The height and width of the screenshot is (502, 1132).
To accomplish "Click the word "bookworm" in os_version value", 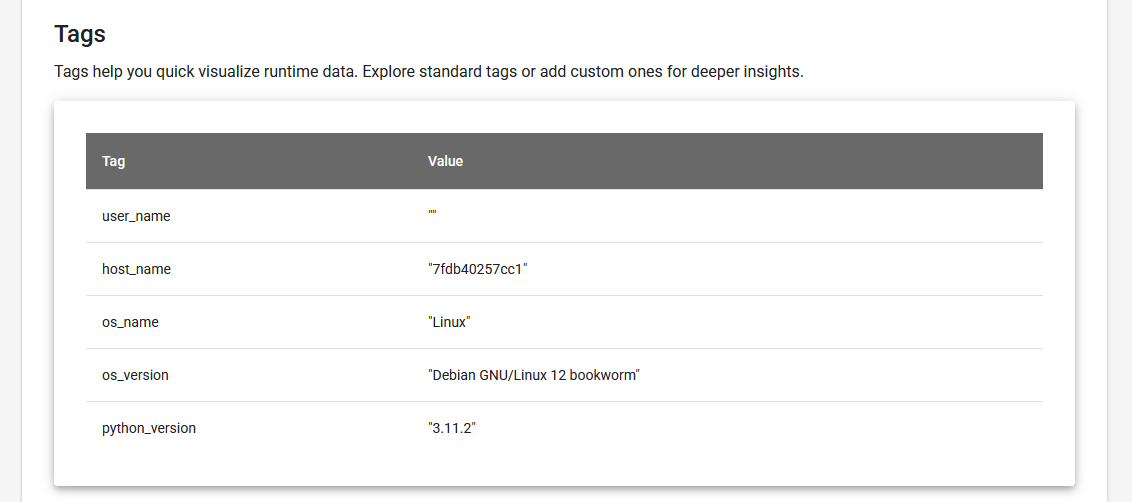I will point(604,375).
